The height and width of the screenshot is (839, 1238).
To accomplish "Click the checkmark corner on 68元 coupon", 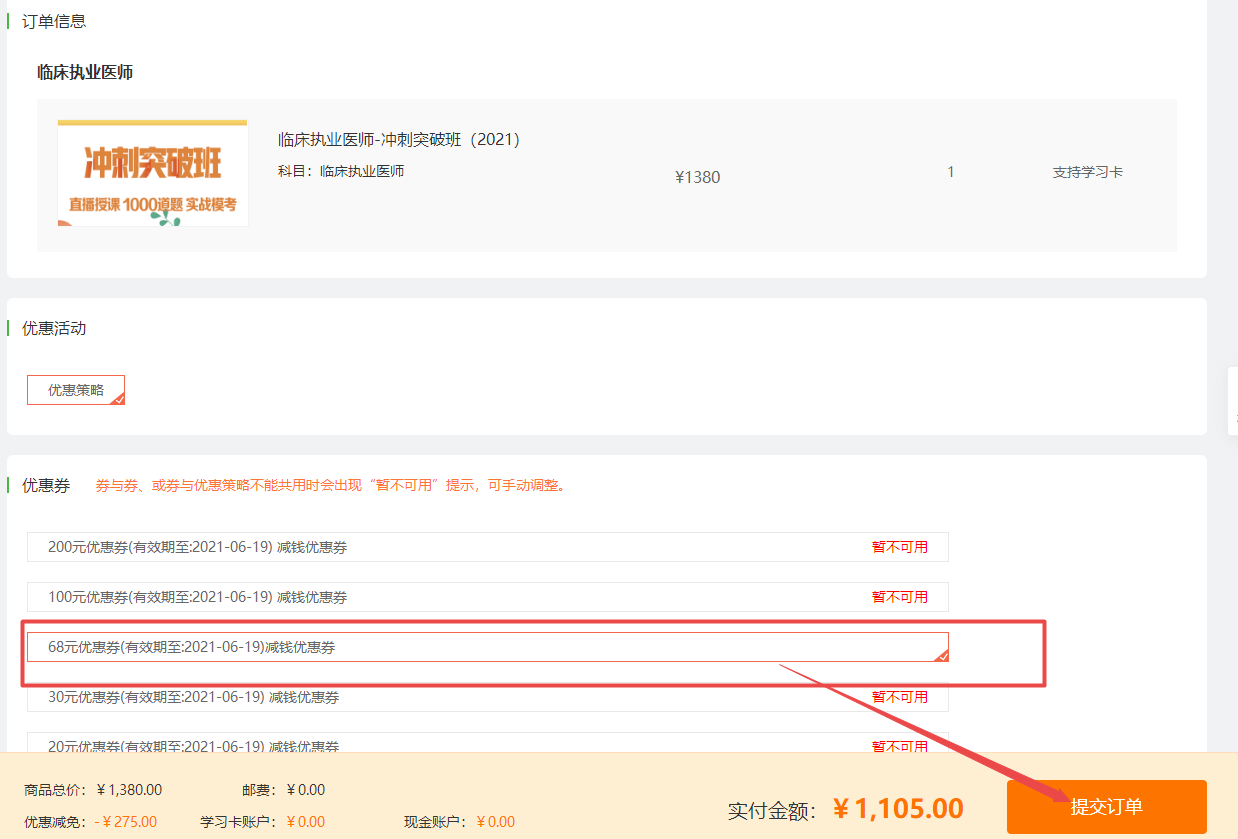I will tap(941, 655).
